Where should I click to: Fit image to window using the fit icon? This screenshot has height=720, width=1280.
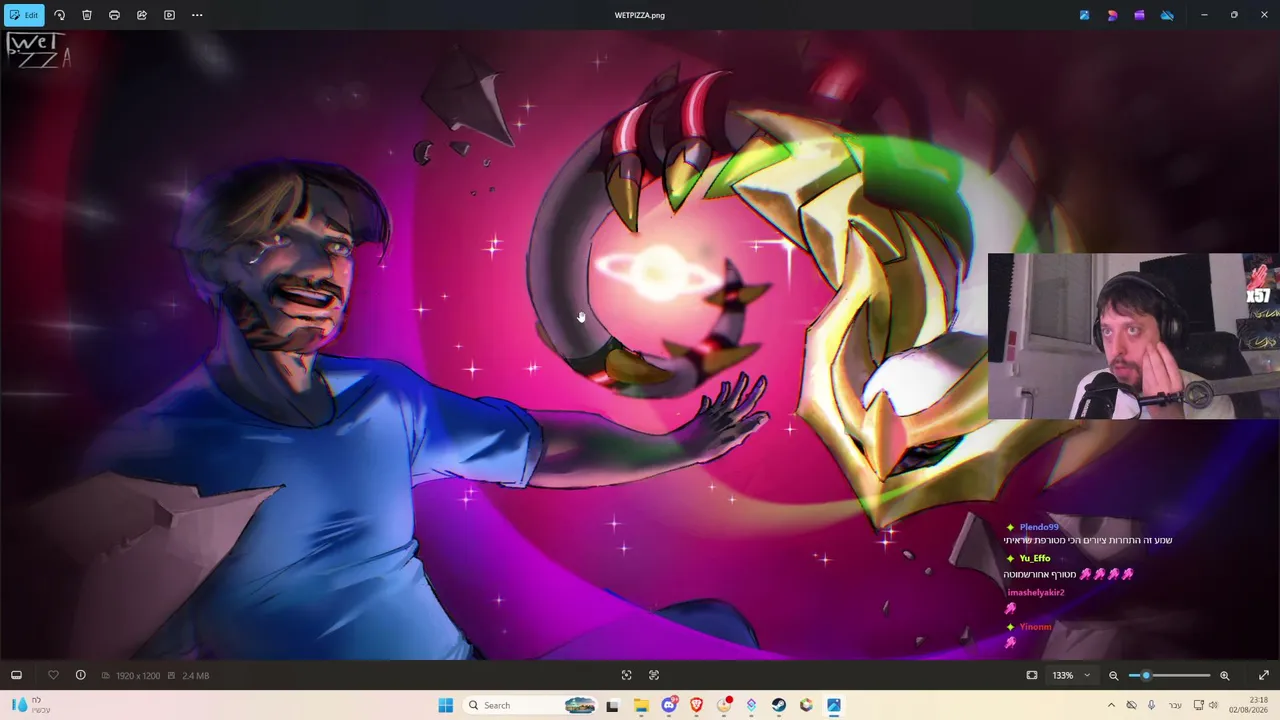coord(1032,675)
